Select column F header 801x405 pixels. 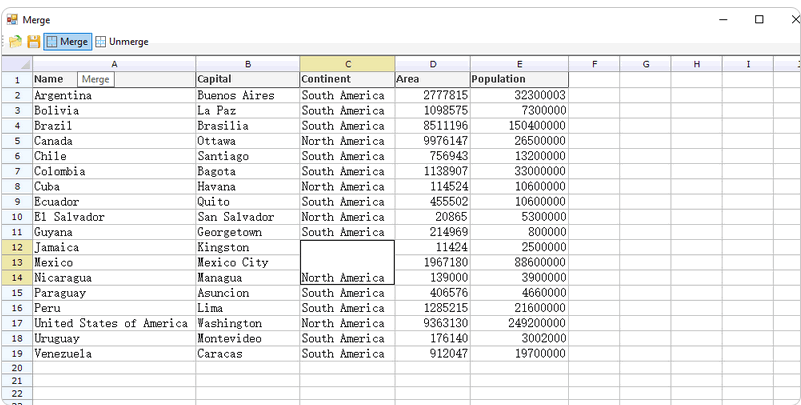tap(594, 64)
